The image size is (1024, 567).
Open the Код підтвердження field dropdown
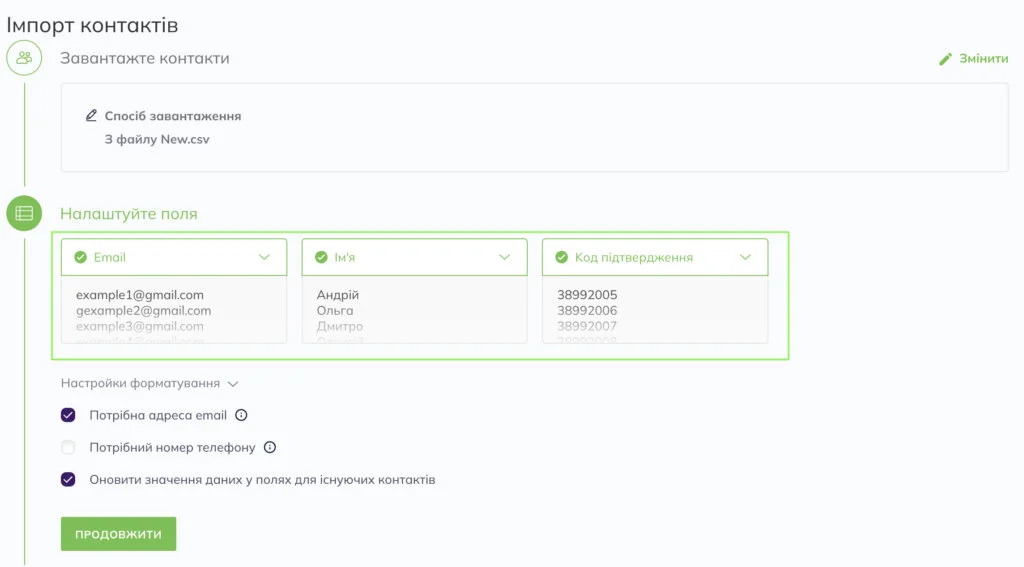[x=655, y=257]
